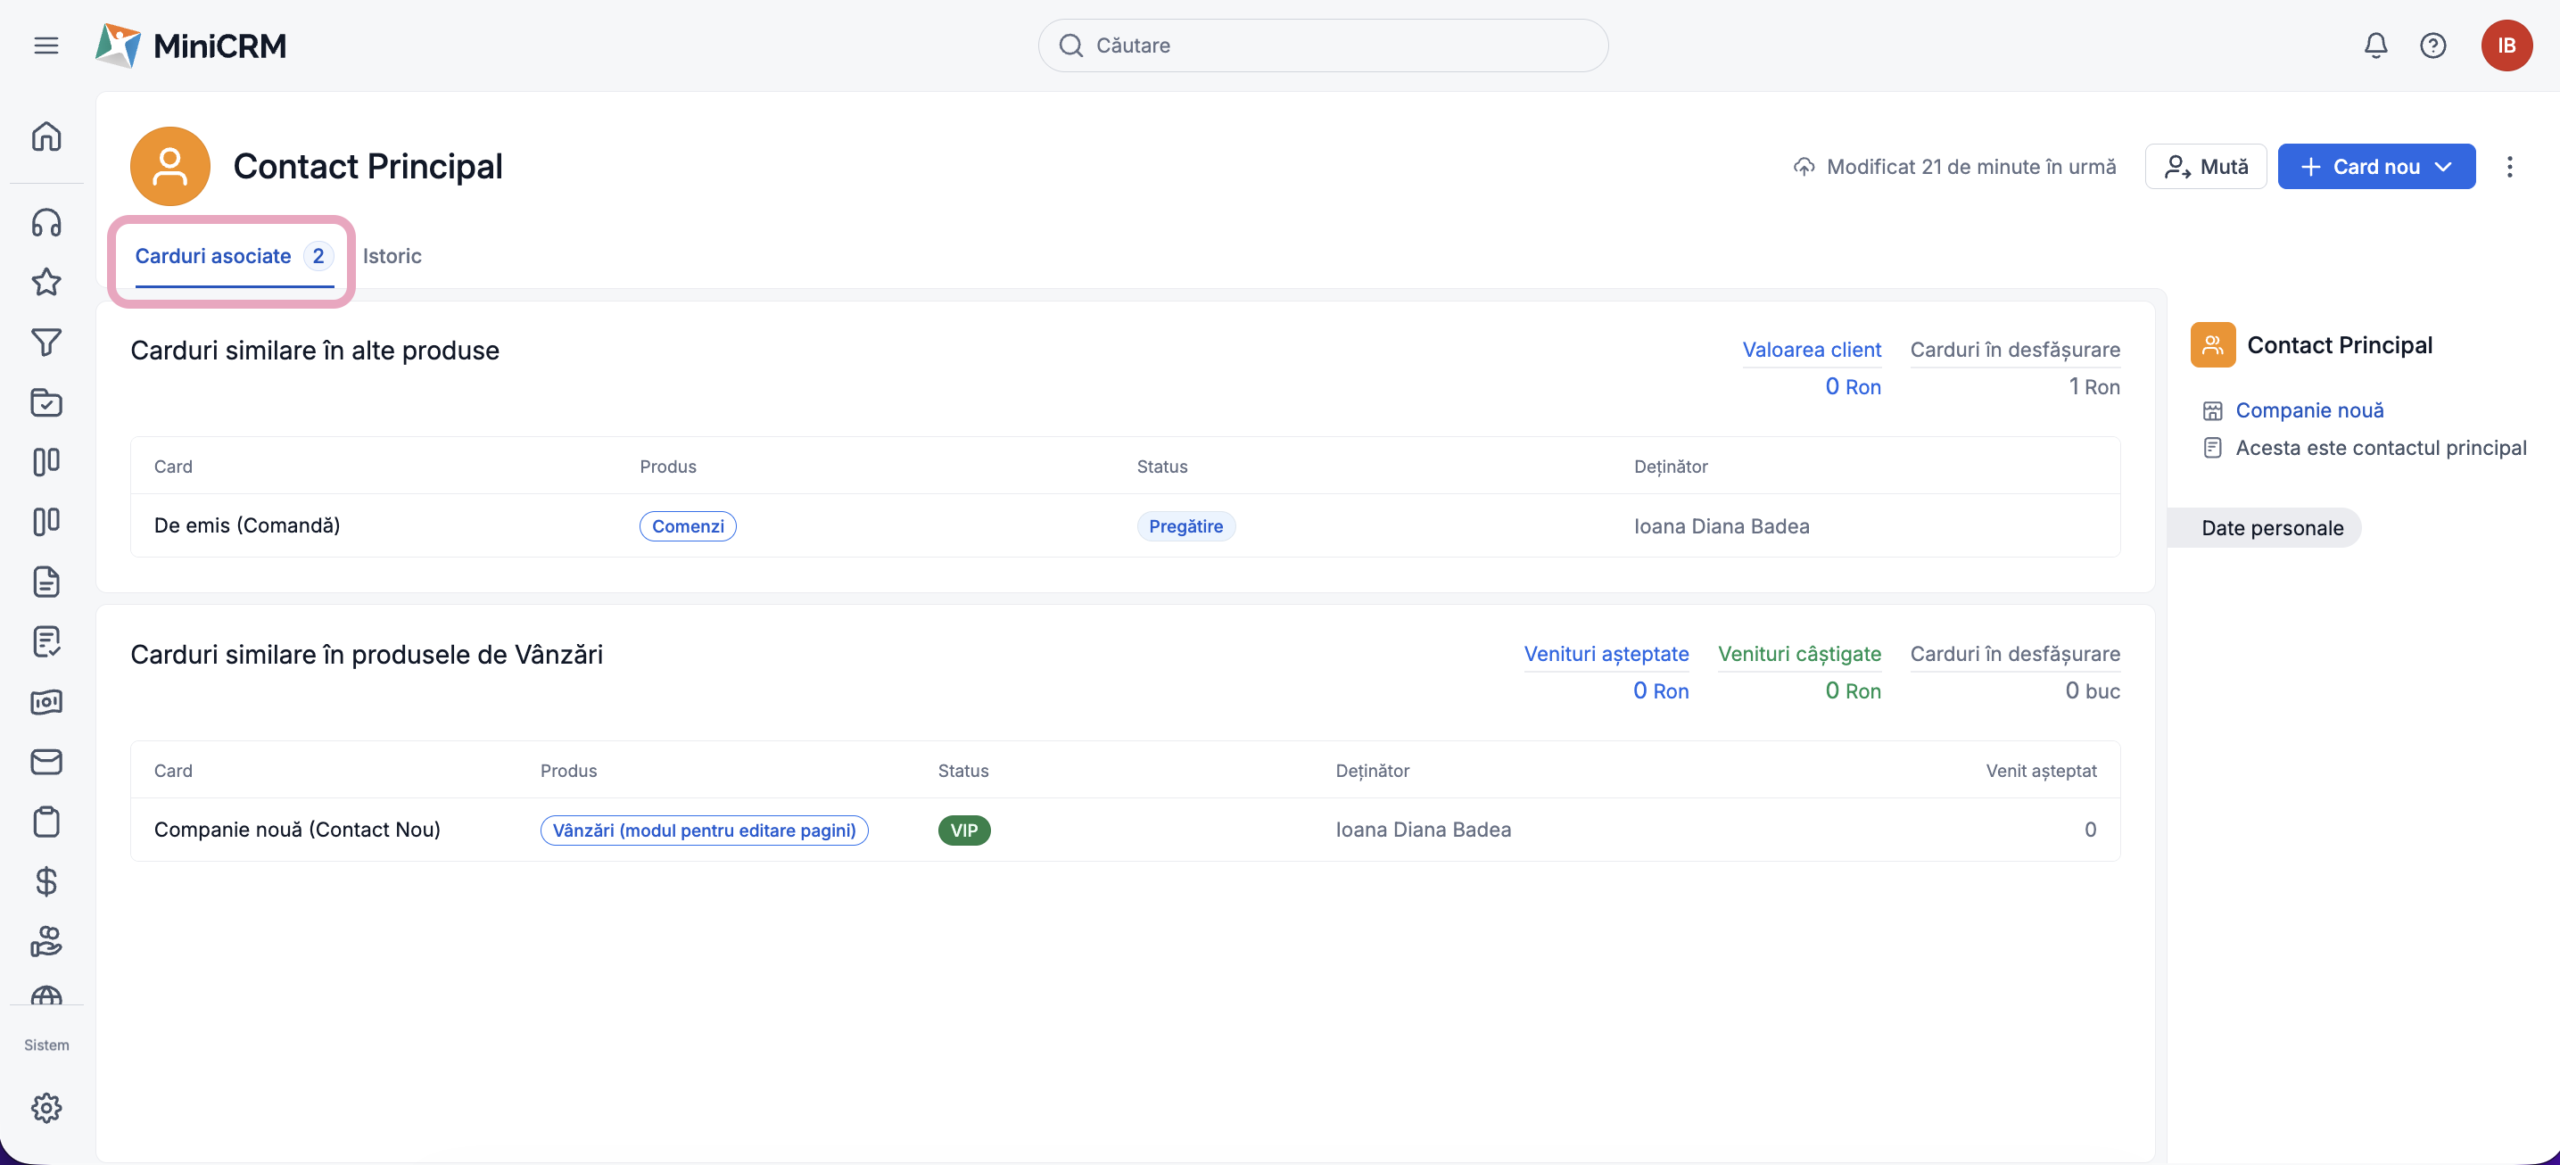Image resolution: width=2560 pixels, height=1165 pixels.
Task: Click the notifications bell icon
Action: click(x=2375, y=45)
